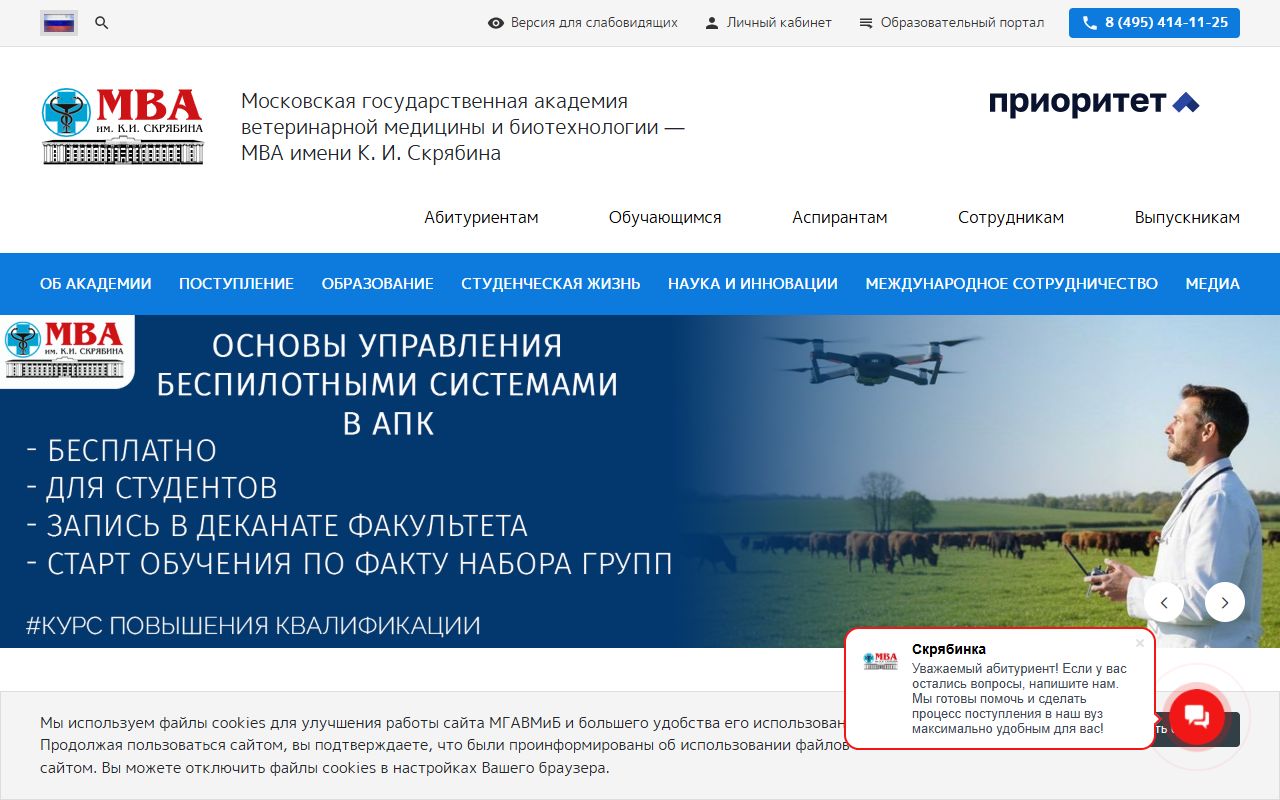Screen dimensions: 1280x800
Task: Click the Приоритет program logo
Action: point(1094,102)
